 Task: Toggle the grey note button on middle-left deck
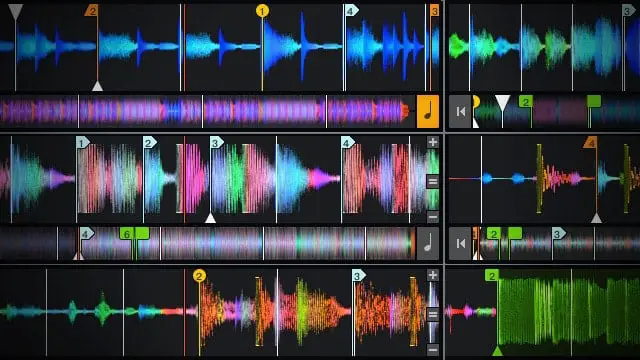tap(427, 244)
